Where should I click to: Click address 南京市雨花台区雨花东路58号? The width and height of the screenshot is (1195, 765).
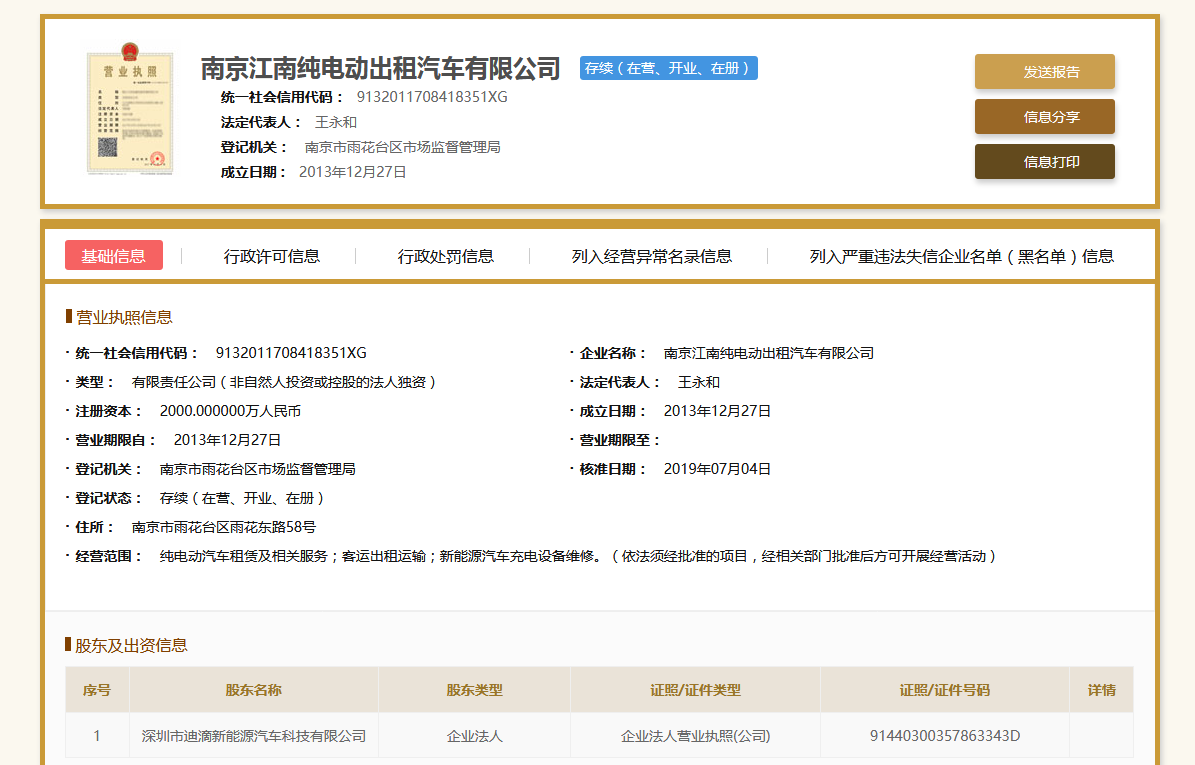(223, 527)
